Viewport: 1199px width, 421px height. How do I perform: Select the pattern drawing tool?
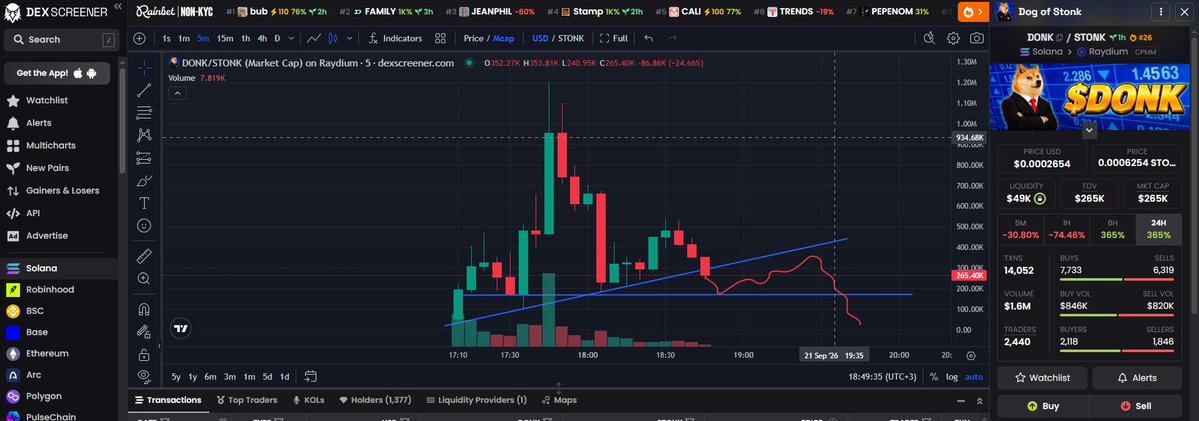[144, 135]
